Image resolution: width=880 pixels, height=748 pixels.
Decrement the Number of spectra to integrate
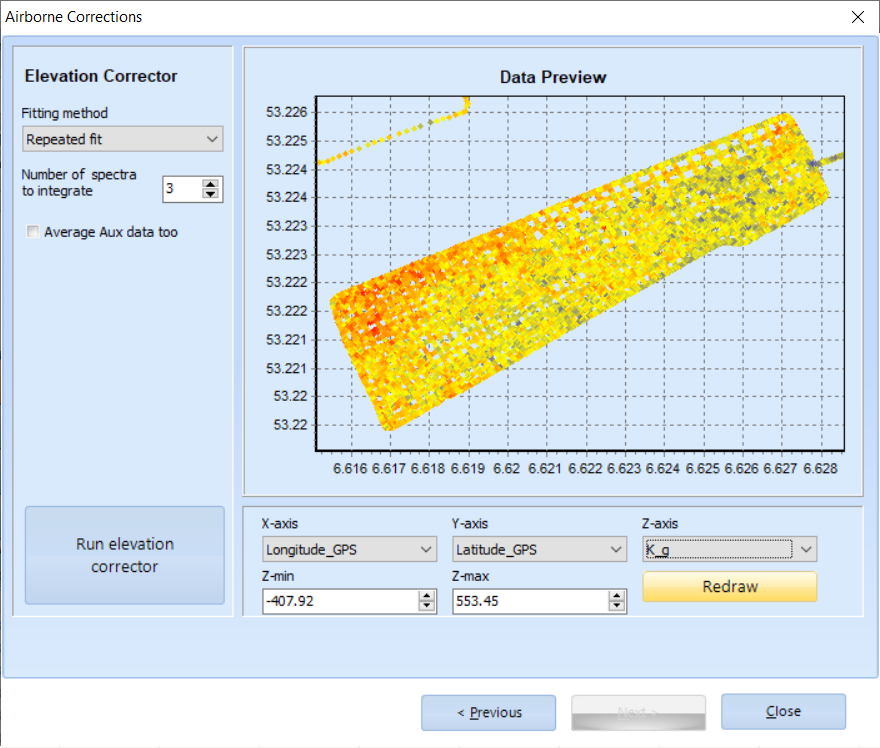point(210,194)
